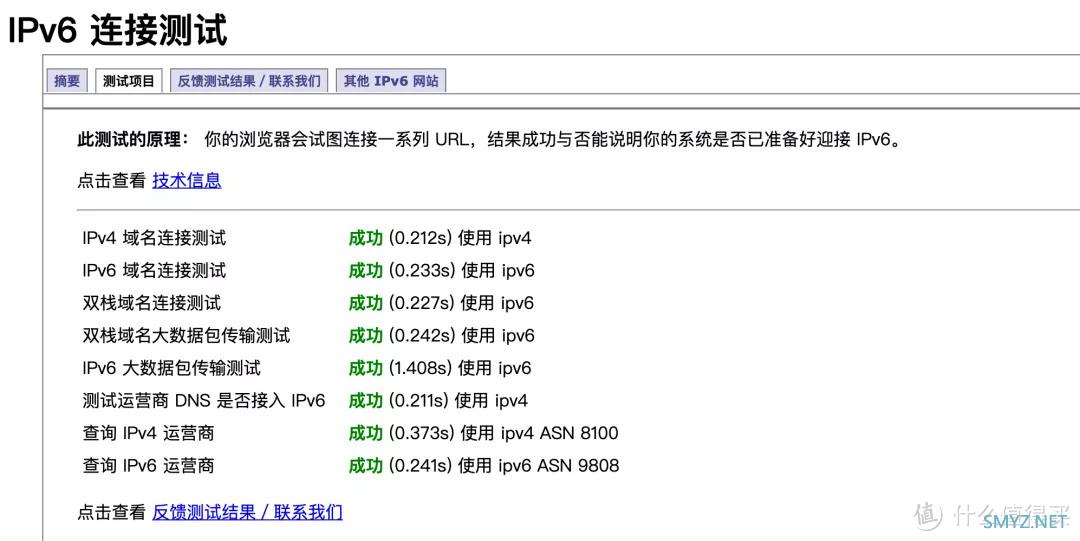Screen dimensions: 1080x541
Task: Select the IPv6 大数据包传输测试 row label
Action: [x=172, y=368]
